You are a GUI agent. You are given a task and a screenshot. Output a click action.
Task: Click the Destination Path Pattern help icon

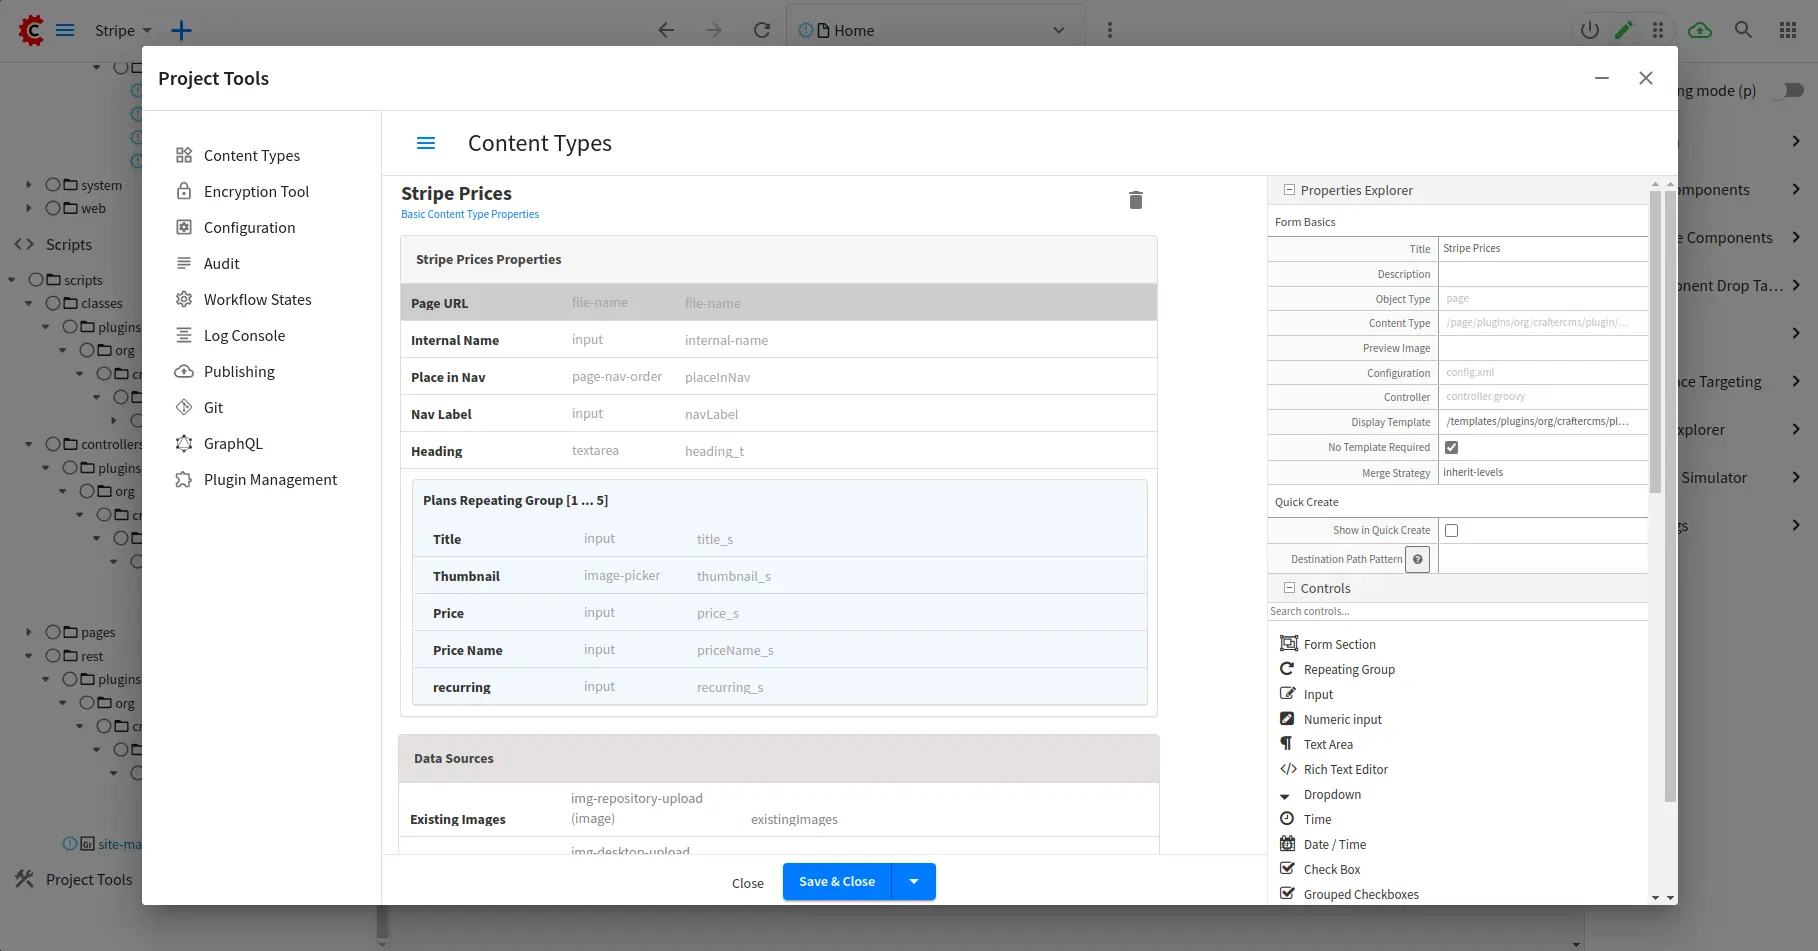tap(1417, 559)
